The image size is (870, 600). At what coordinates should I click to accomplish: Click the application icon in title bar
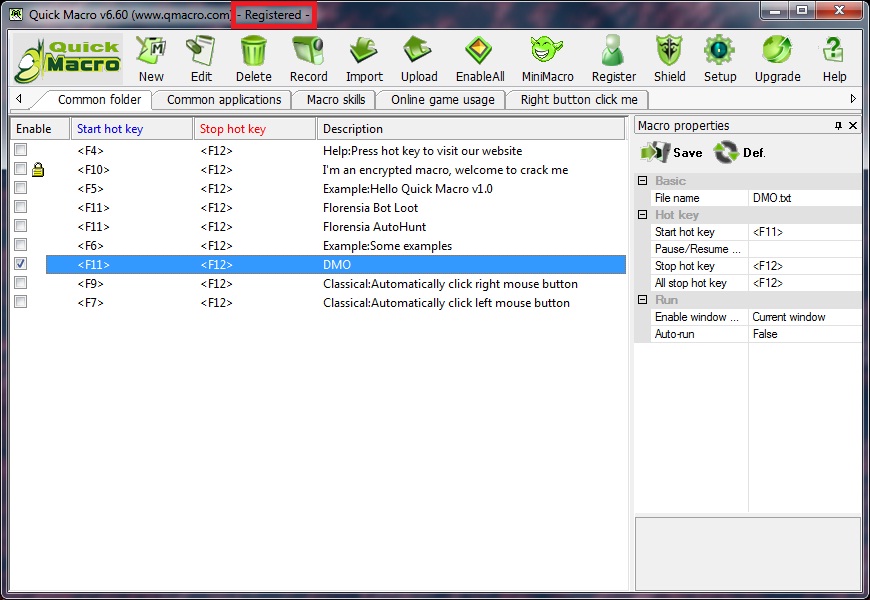[16, 14]
